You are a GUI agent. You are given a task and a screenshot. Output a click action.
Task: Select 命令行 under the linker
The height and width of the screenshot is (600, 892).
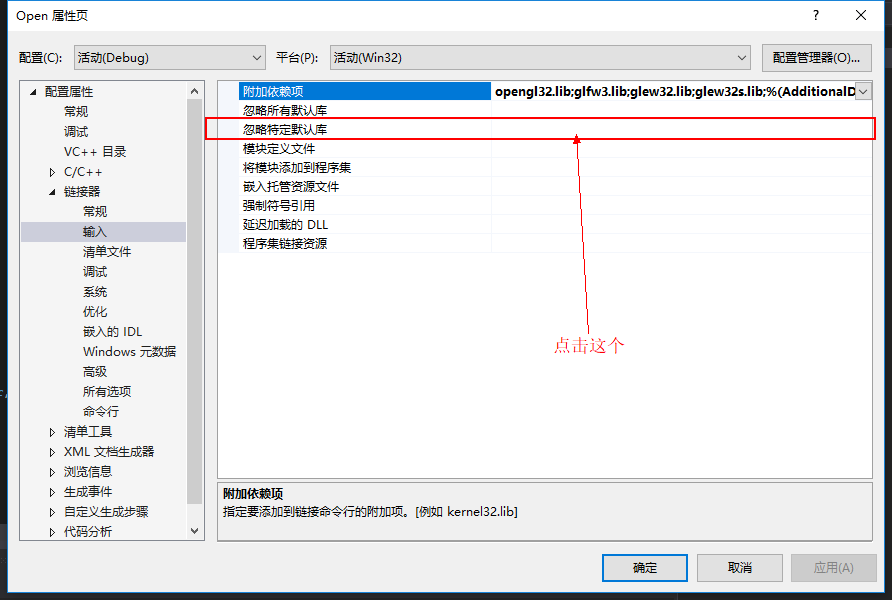101,411
